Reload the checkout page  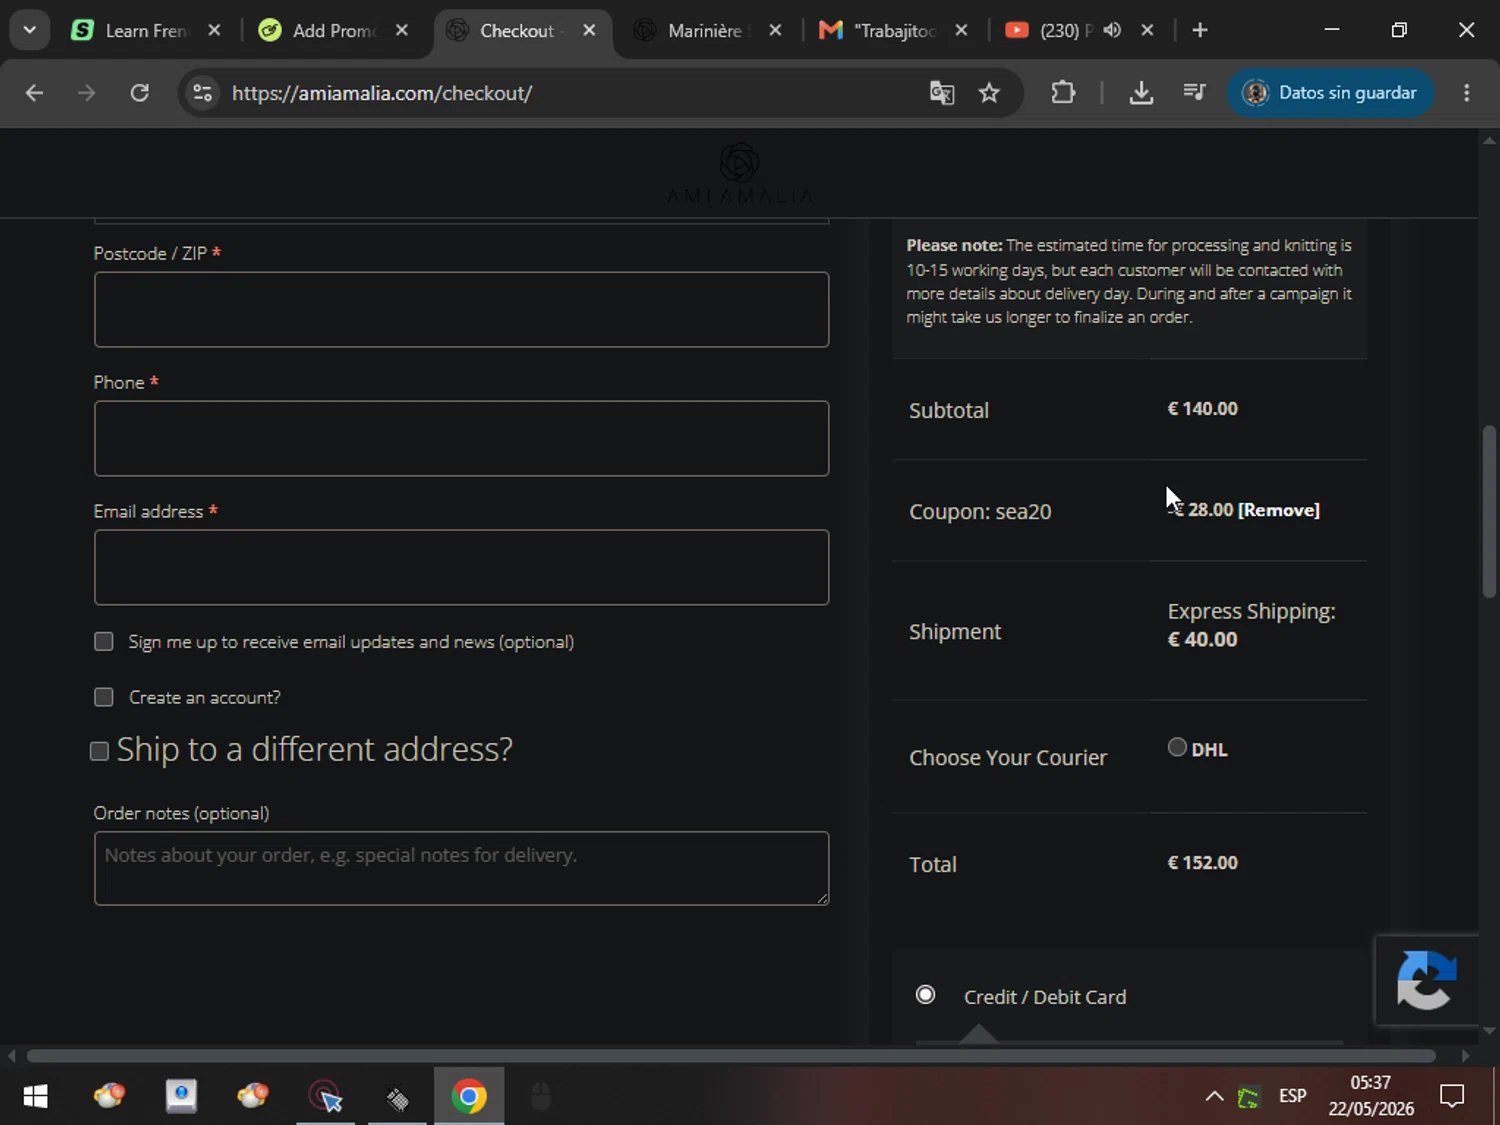(140, 93)
